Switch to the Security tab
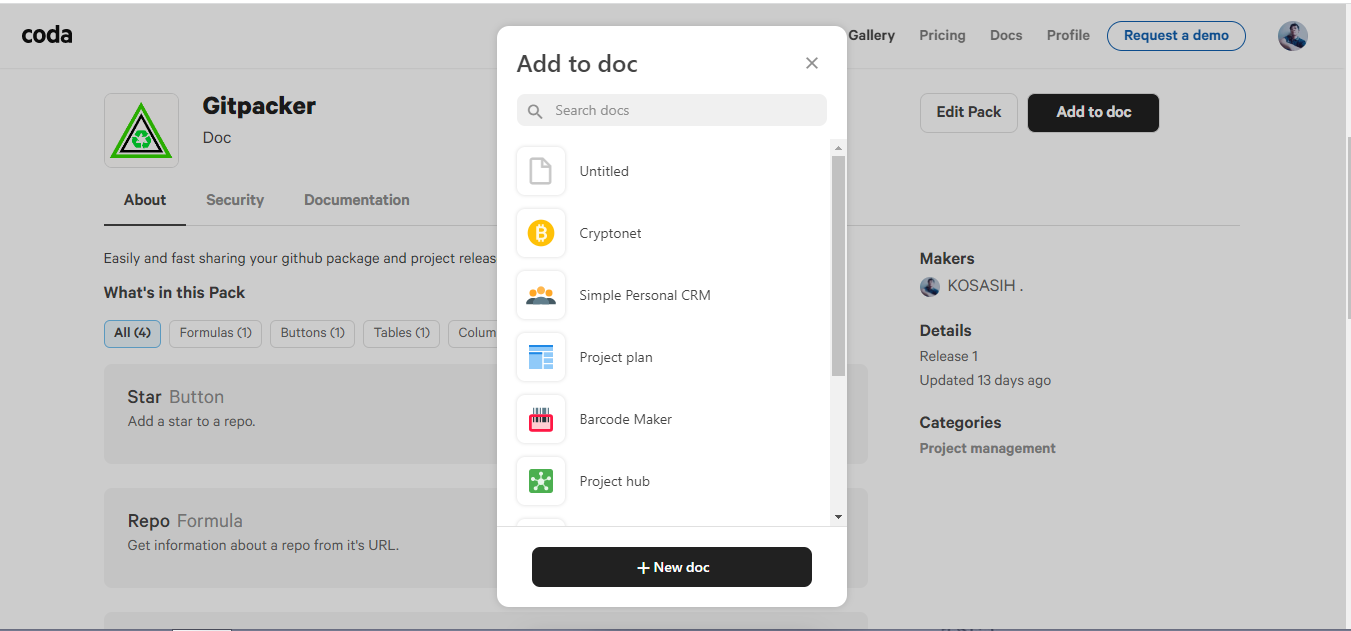 click(x=235, y=200)
